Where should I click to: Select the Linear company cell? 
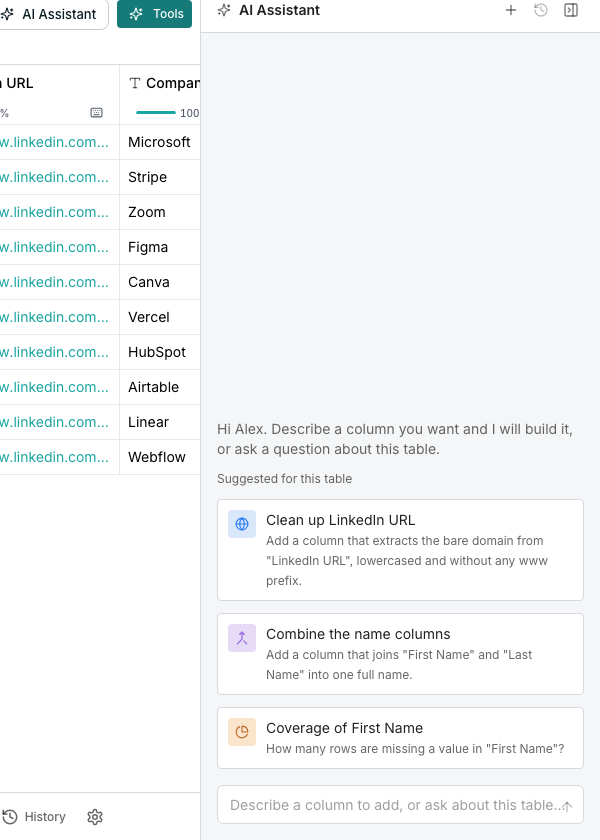160,422
